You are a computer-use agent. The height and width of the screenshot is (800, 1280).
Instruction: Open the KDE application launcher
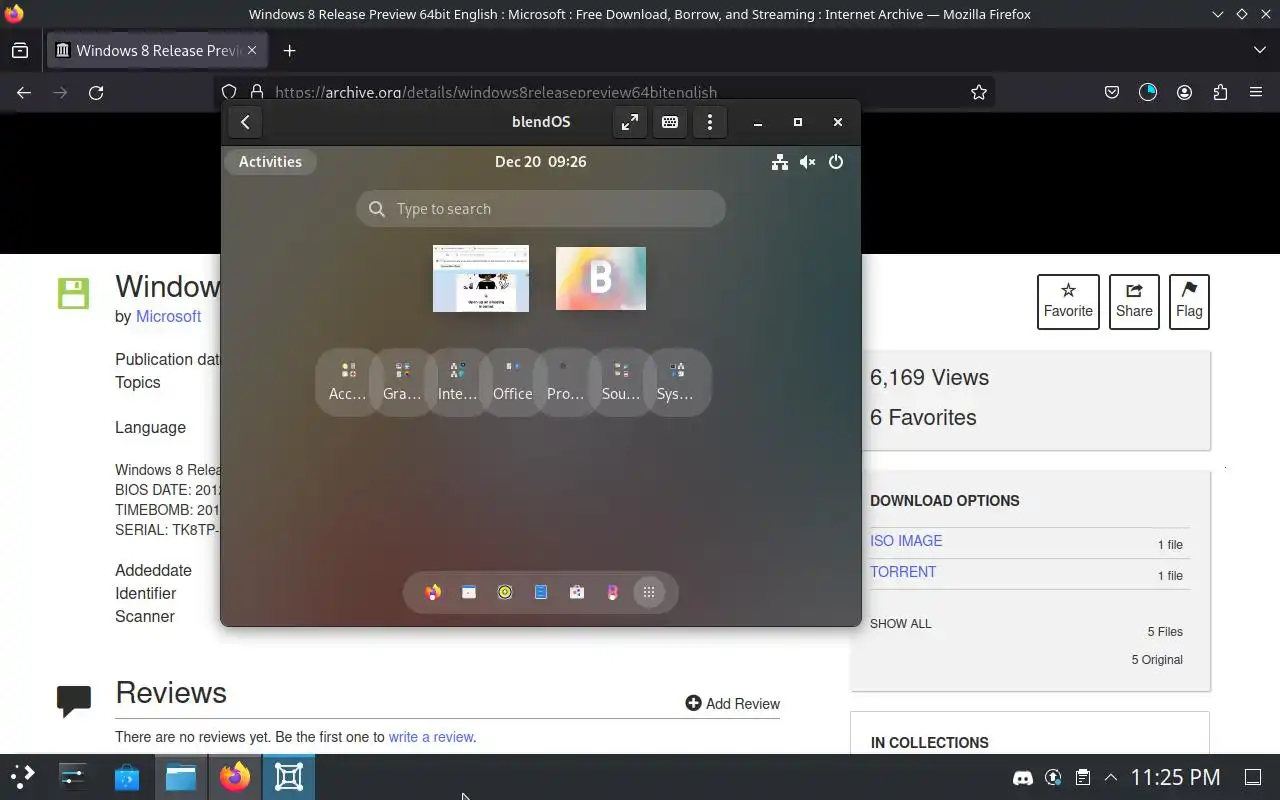pos(22,777)
